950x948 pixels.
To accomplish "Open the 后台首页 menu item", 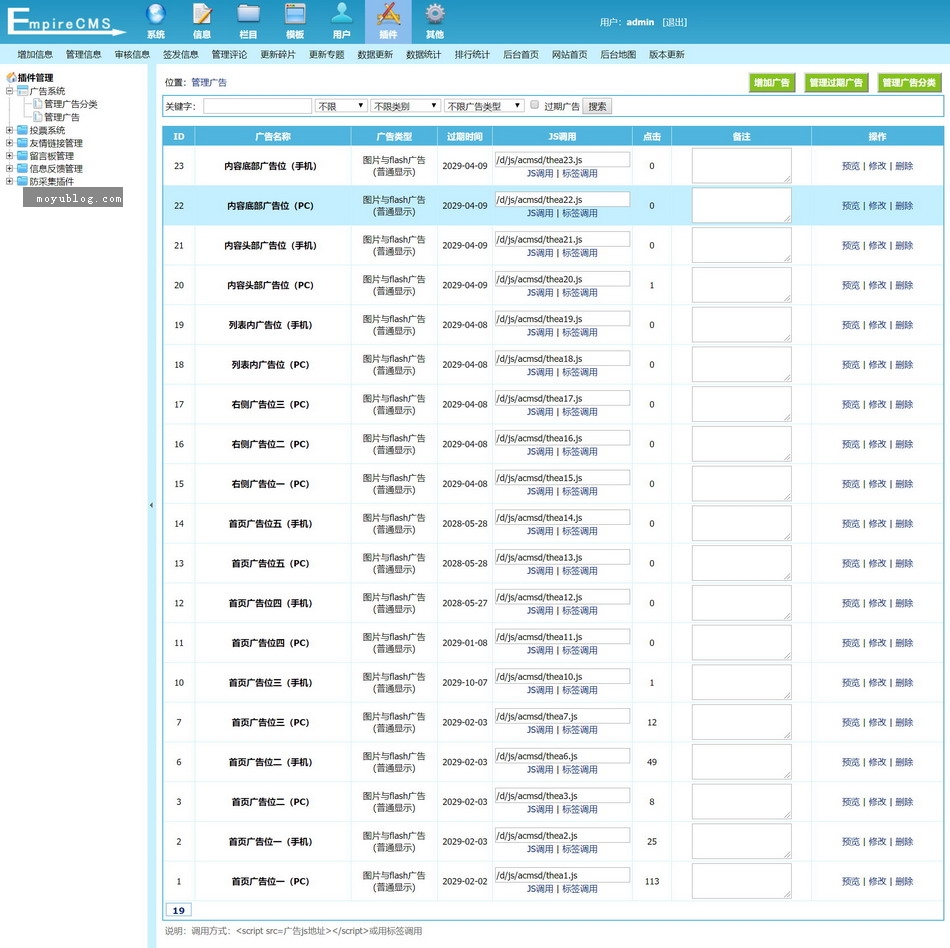I will [x=521, y=55].
